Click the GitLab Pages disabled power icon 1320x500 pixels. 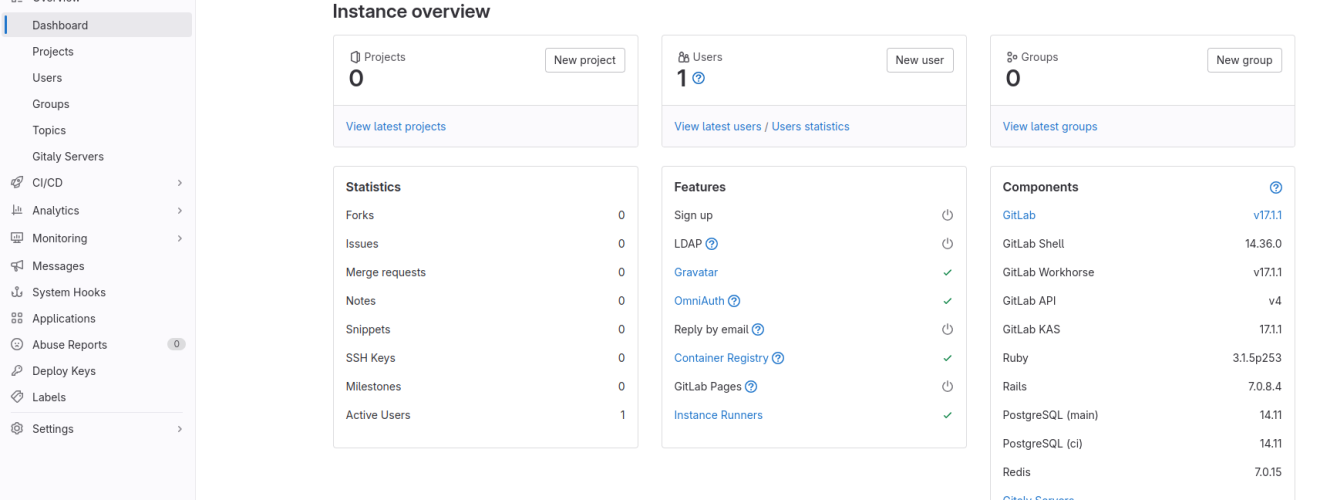[948, 387]
